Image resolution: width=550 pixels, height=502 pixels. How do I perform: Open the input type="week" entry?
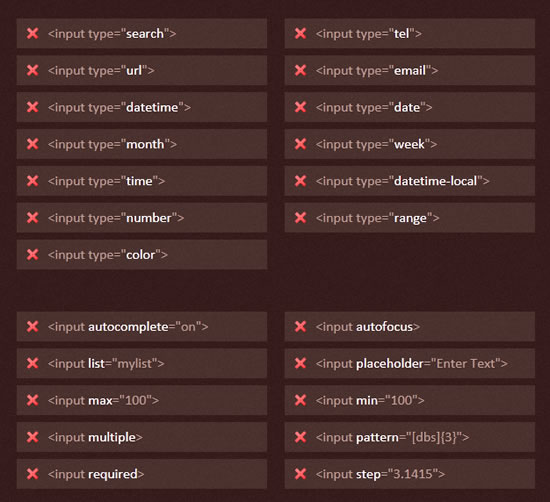(x=410, y=144)
